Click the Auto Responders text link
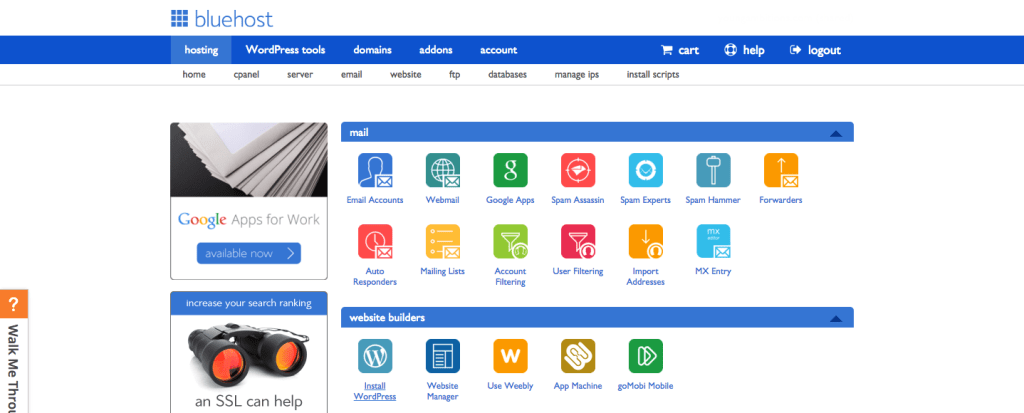1024x413 pixels. 375,276
